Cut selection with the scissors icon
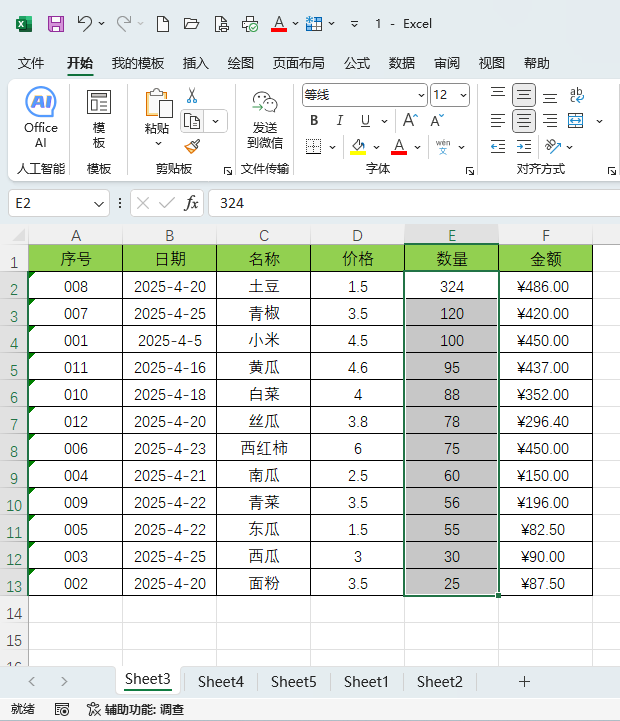This screenshot has width=620, height=721. (x=192, y=96)
